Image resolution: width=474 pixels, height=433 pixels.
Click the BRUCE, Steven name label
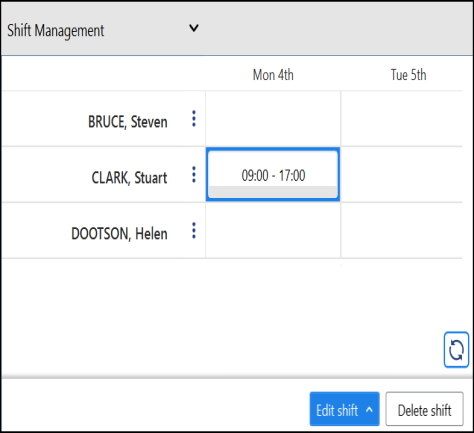coord(128,122)
